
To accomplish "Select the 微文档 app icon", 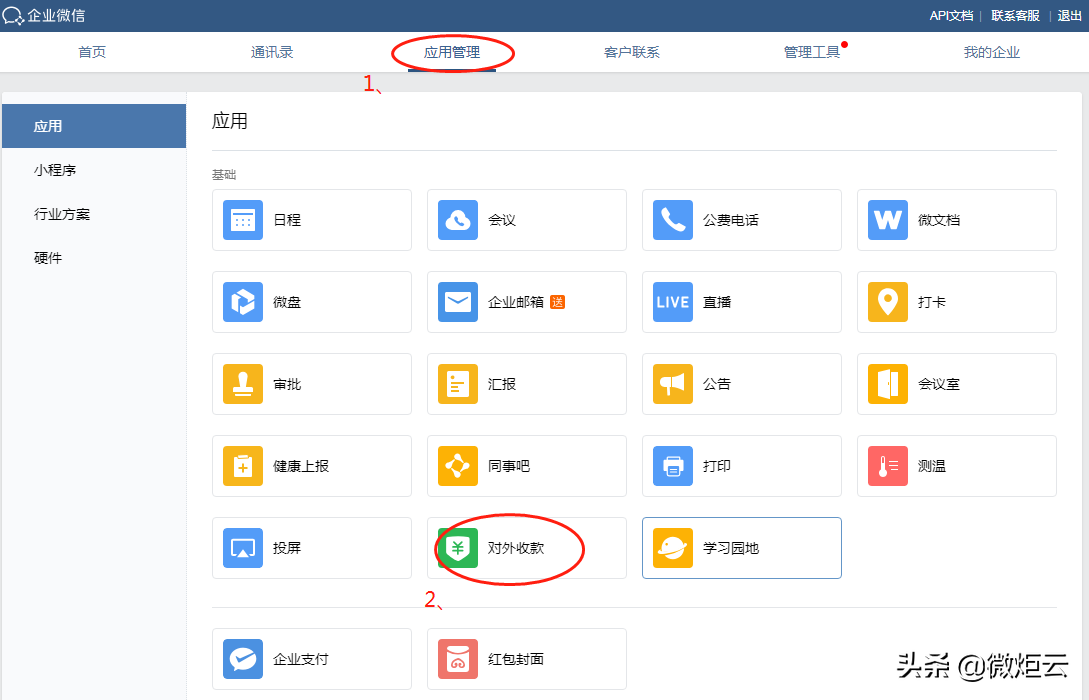I will coord(956,220).
